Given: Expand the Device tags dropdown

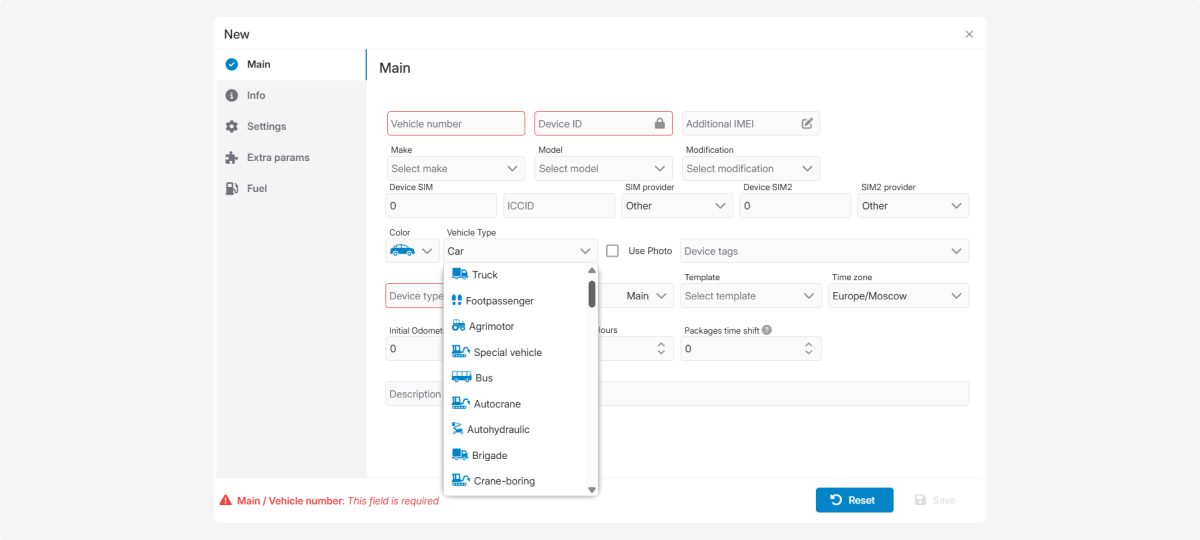Looking at the screenshot, I should coord(824,251).
